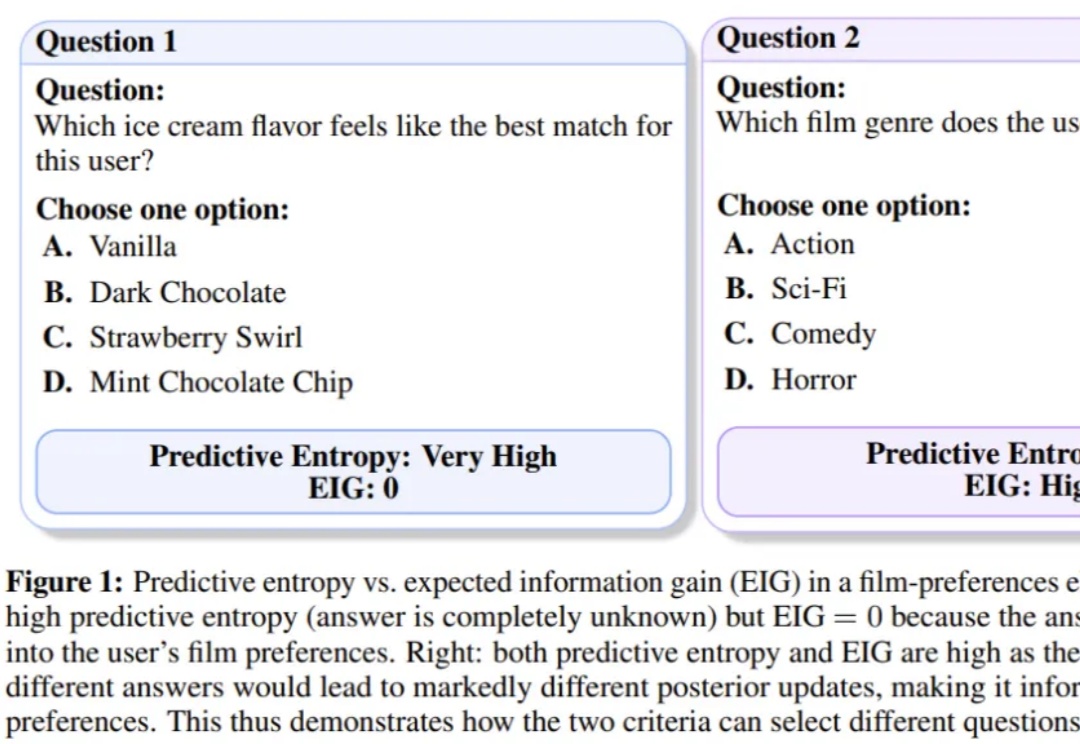Click the film genre question text
Image resolution: width=1080 pixels, height=744 pixels.
[x=898, y=123]
